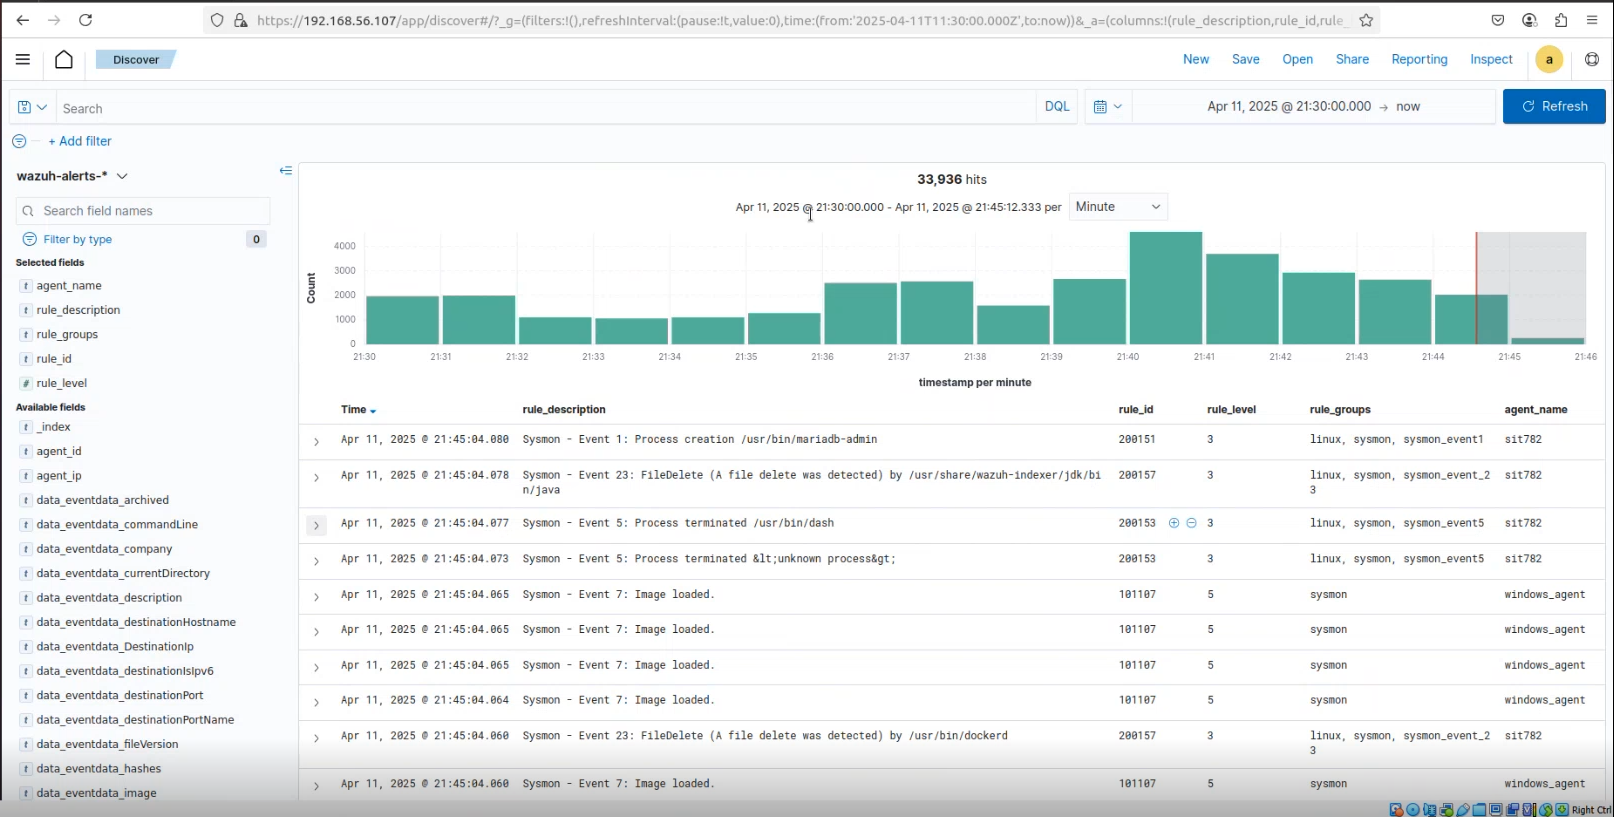Expand the wazuh-indexer FileDelete row
Image resolution: width=1614 pixels, height=817 pixels.
pos(316,478)
